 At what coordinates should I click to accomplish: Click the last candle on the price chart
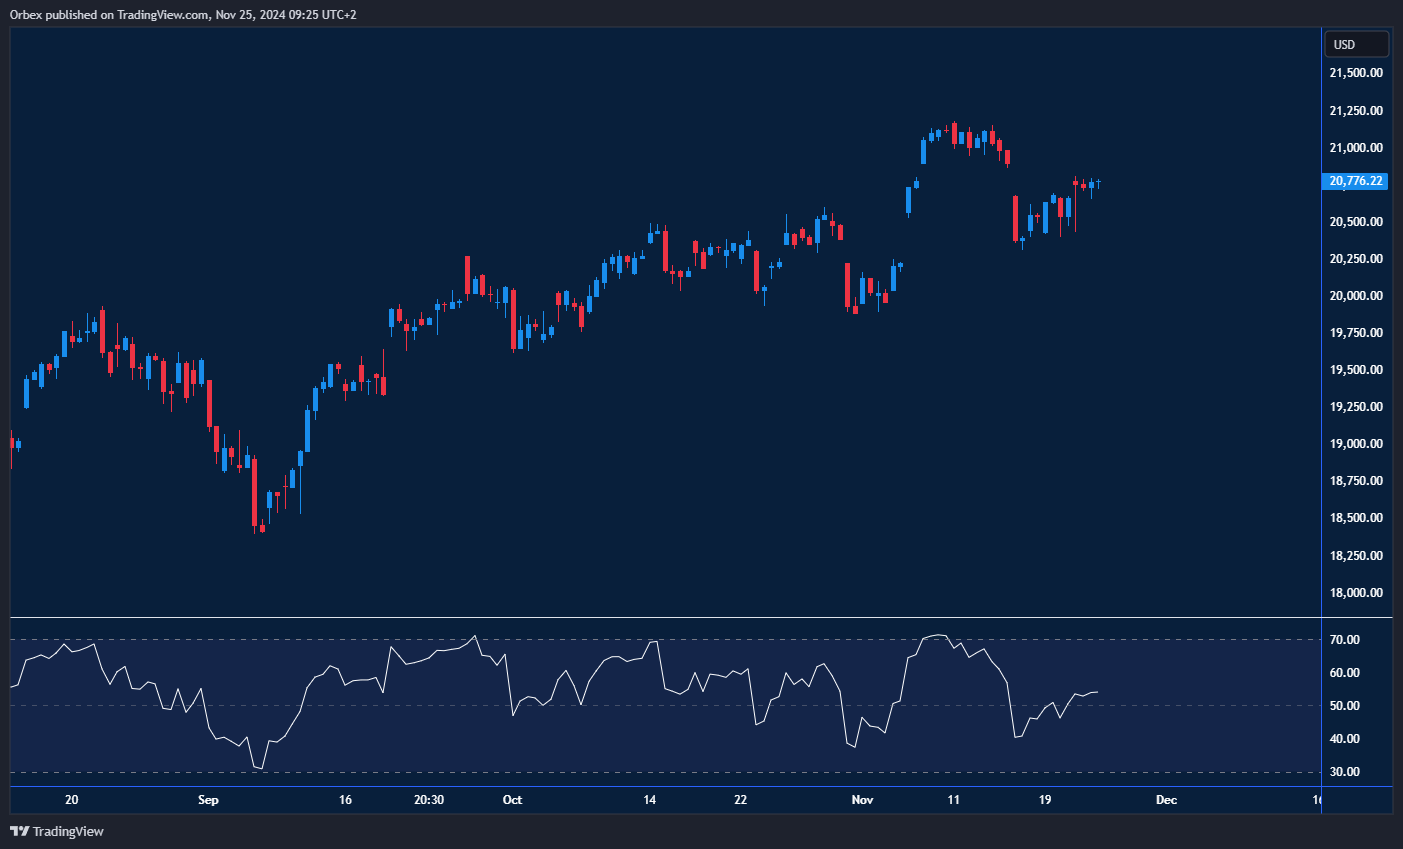pos(1099,183)
